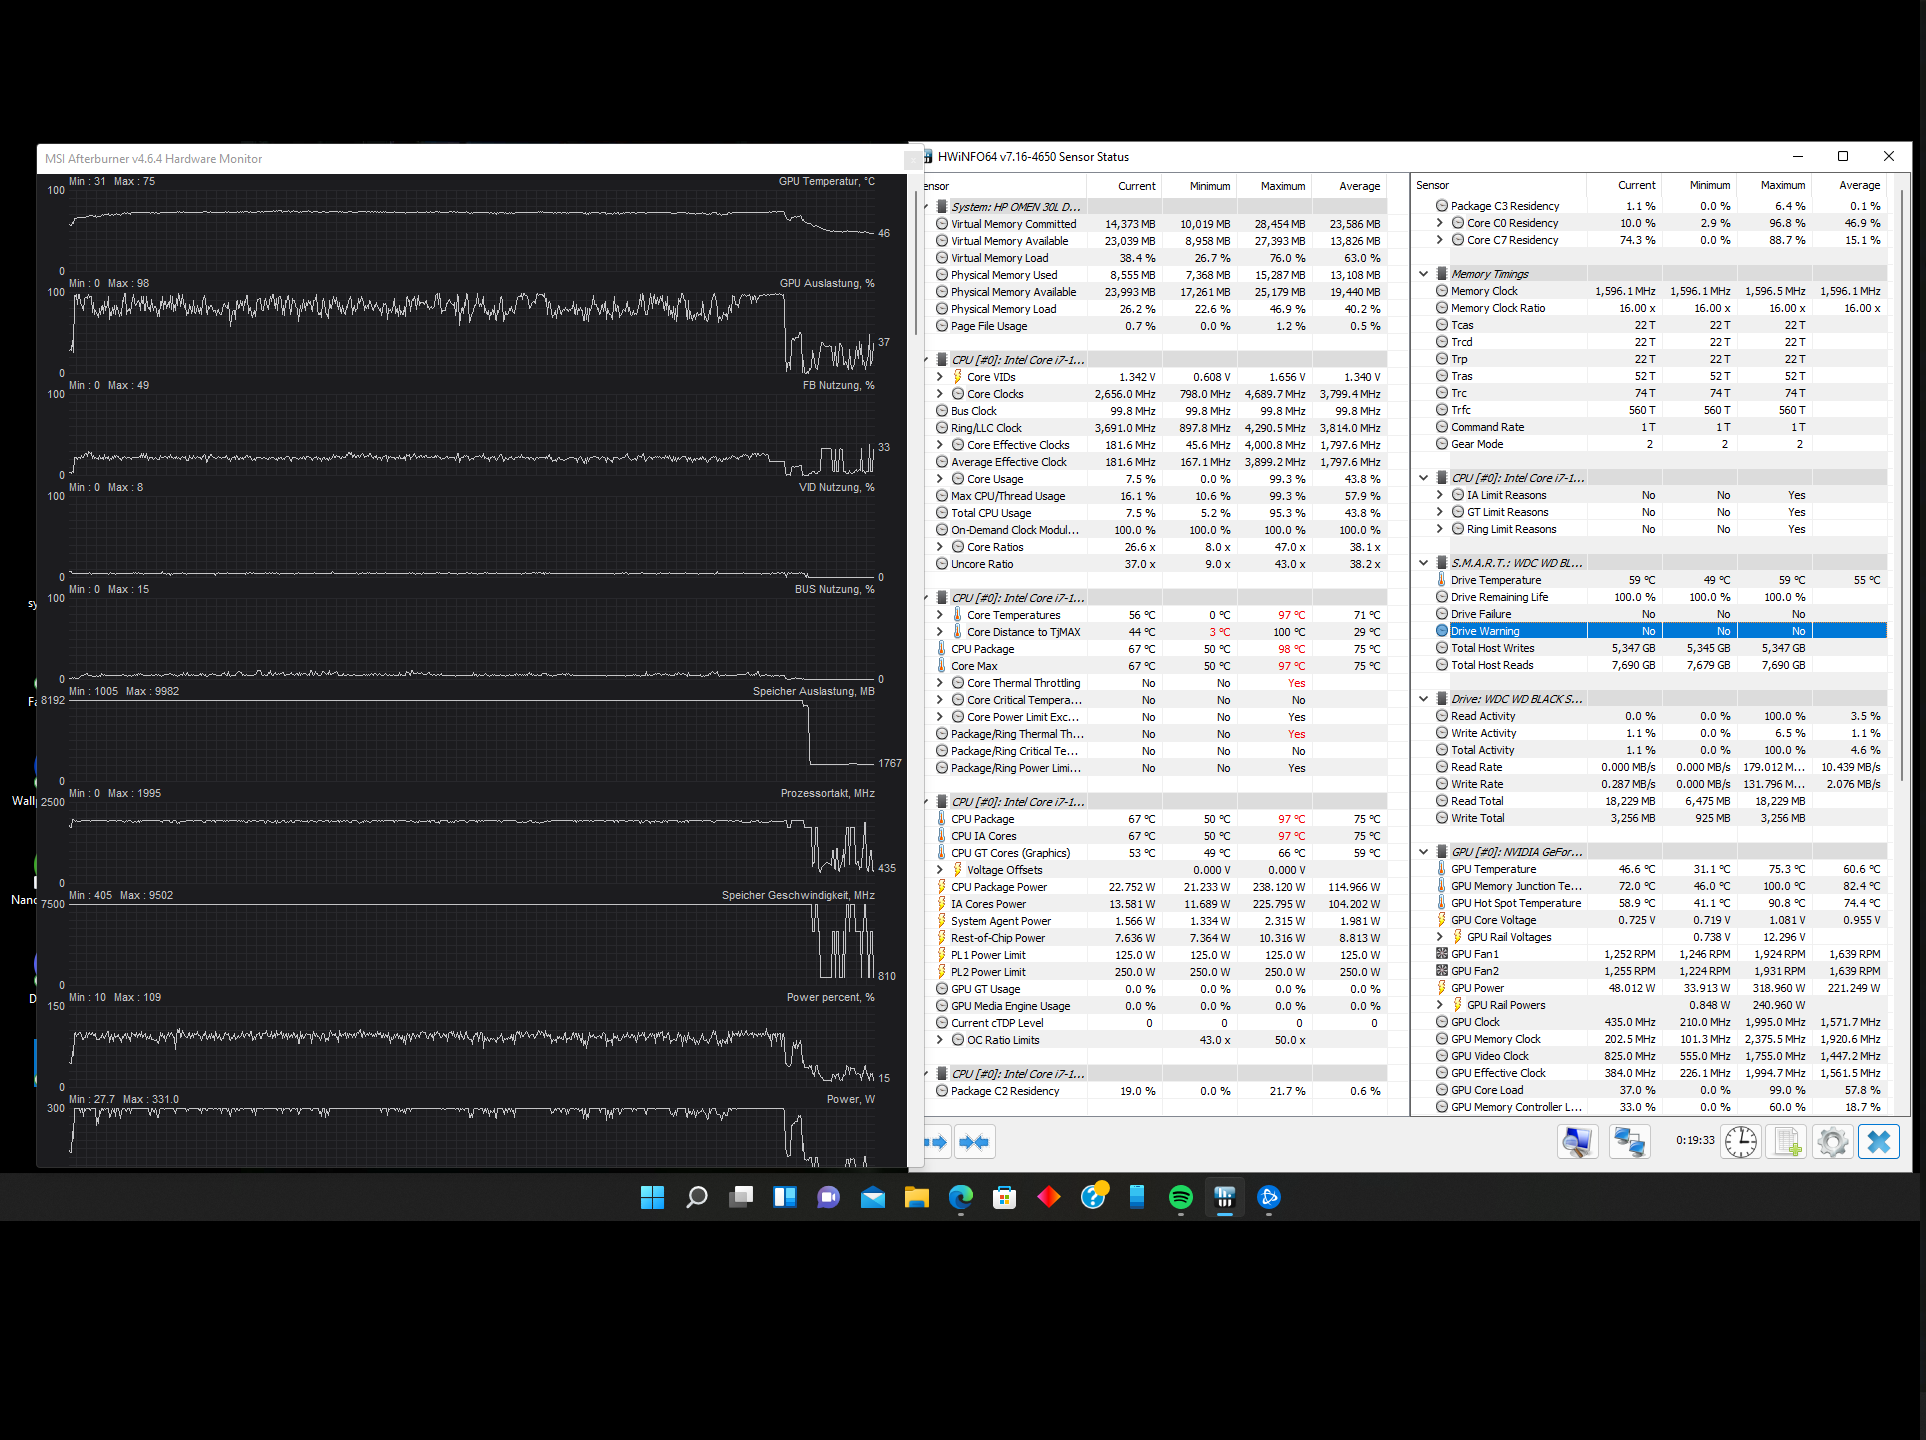Select Memory Clock Ratio row
The image size is (1926, 1440).
click(1660, 308)
